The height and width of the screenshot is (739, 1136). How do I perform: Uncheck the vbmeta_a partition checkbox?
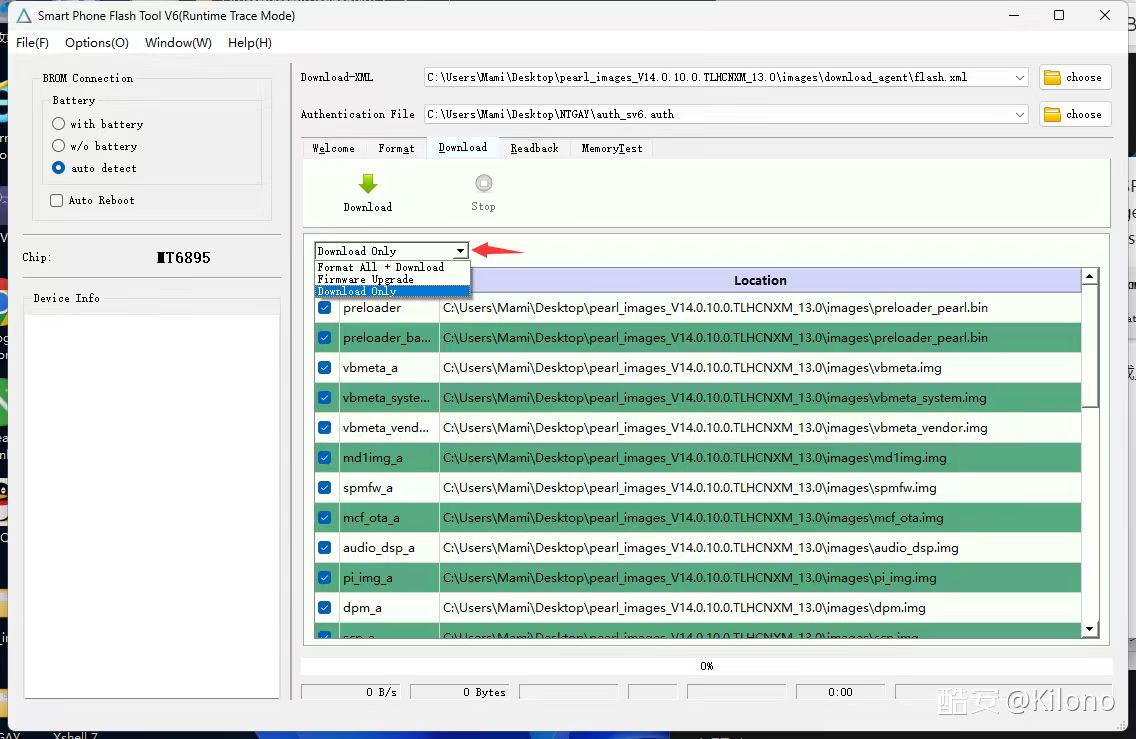325,368
